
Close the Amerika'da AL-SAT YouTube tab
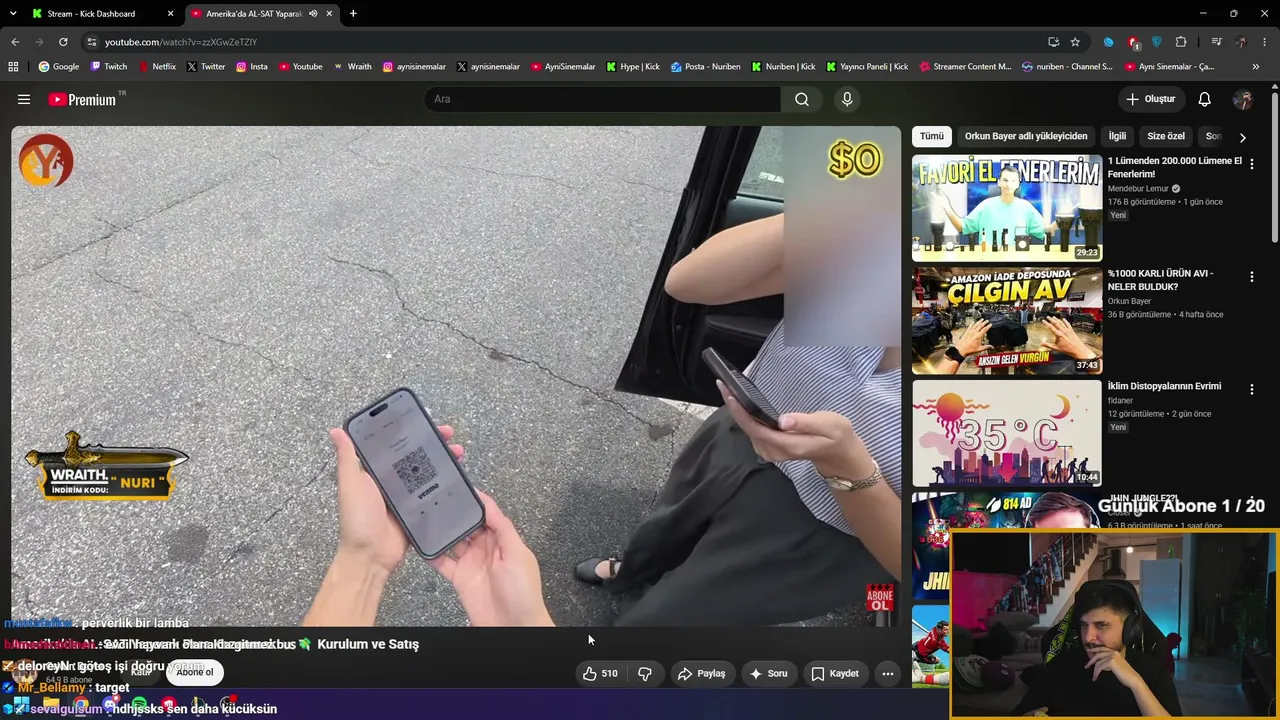[329, 14]
